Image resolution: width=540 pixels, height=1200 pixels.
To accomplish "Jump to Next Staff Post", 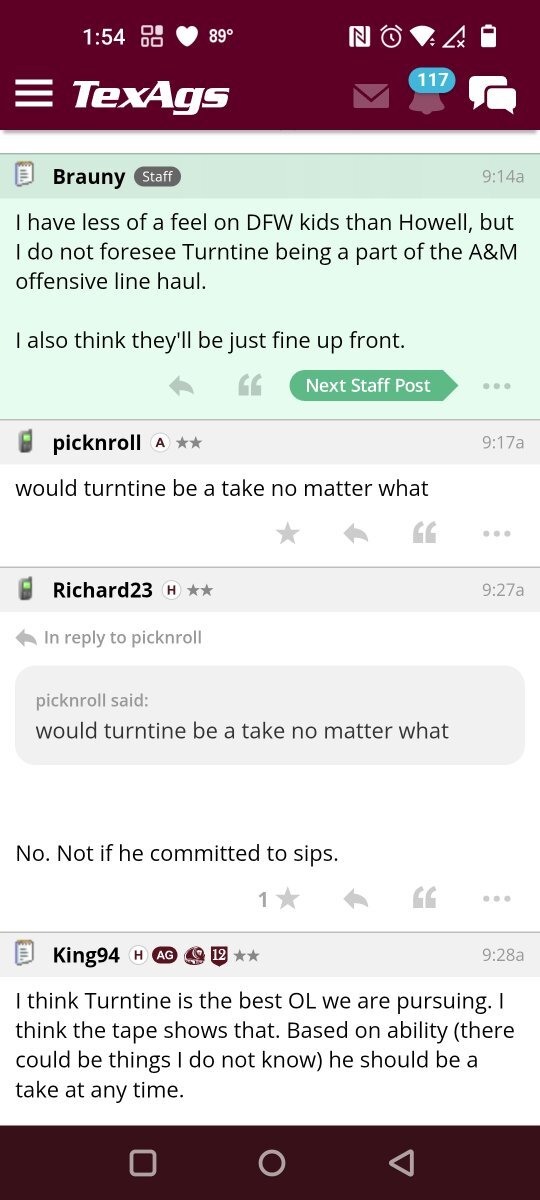I will coord(373,386).
